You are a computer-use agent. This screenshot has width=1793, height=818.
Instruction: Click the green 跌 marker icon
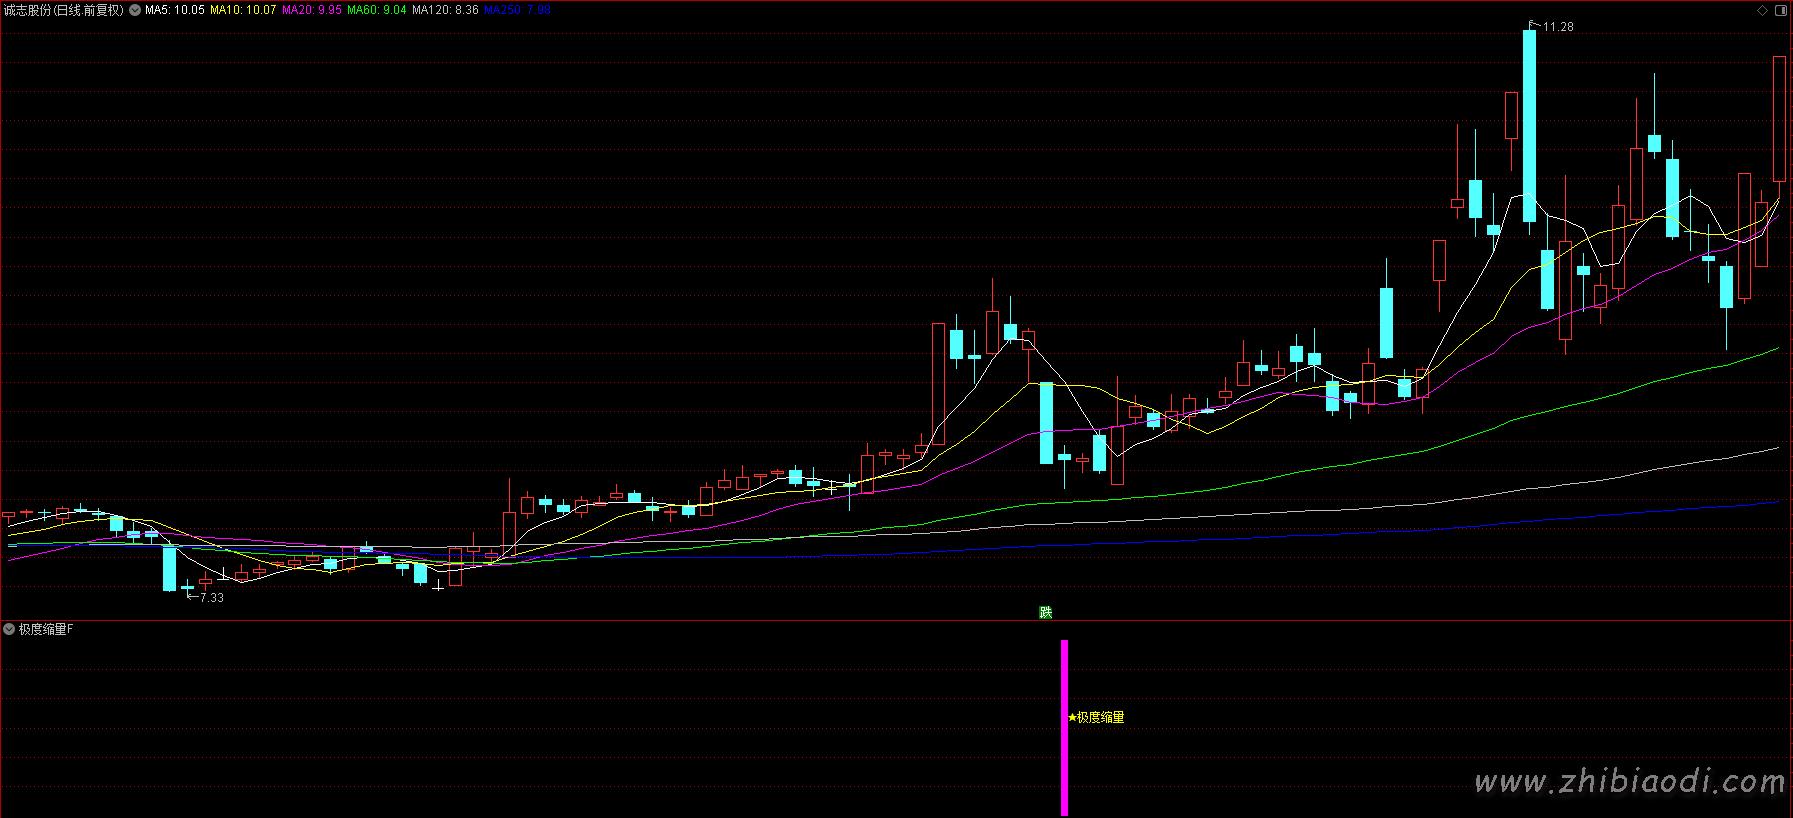tap(1046, 612)
